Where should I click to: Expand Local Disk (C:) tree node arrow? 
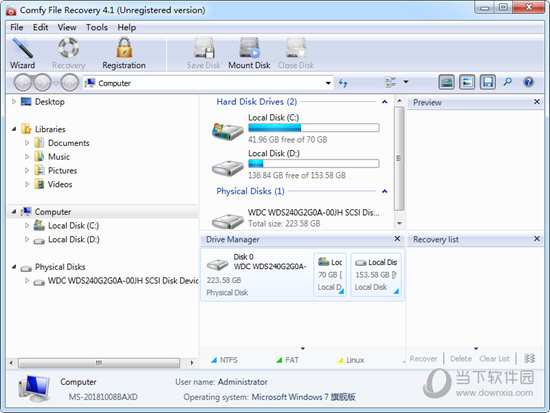pyautogui.click(x=27, y=225)
